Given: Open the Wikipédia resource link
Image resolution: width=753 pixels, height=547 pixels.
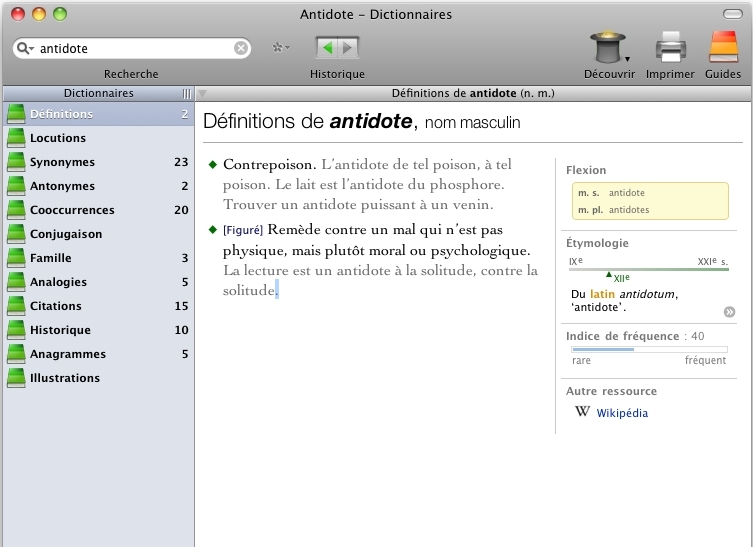Looking at the screenshot, I should pos(622,413).
